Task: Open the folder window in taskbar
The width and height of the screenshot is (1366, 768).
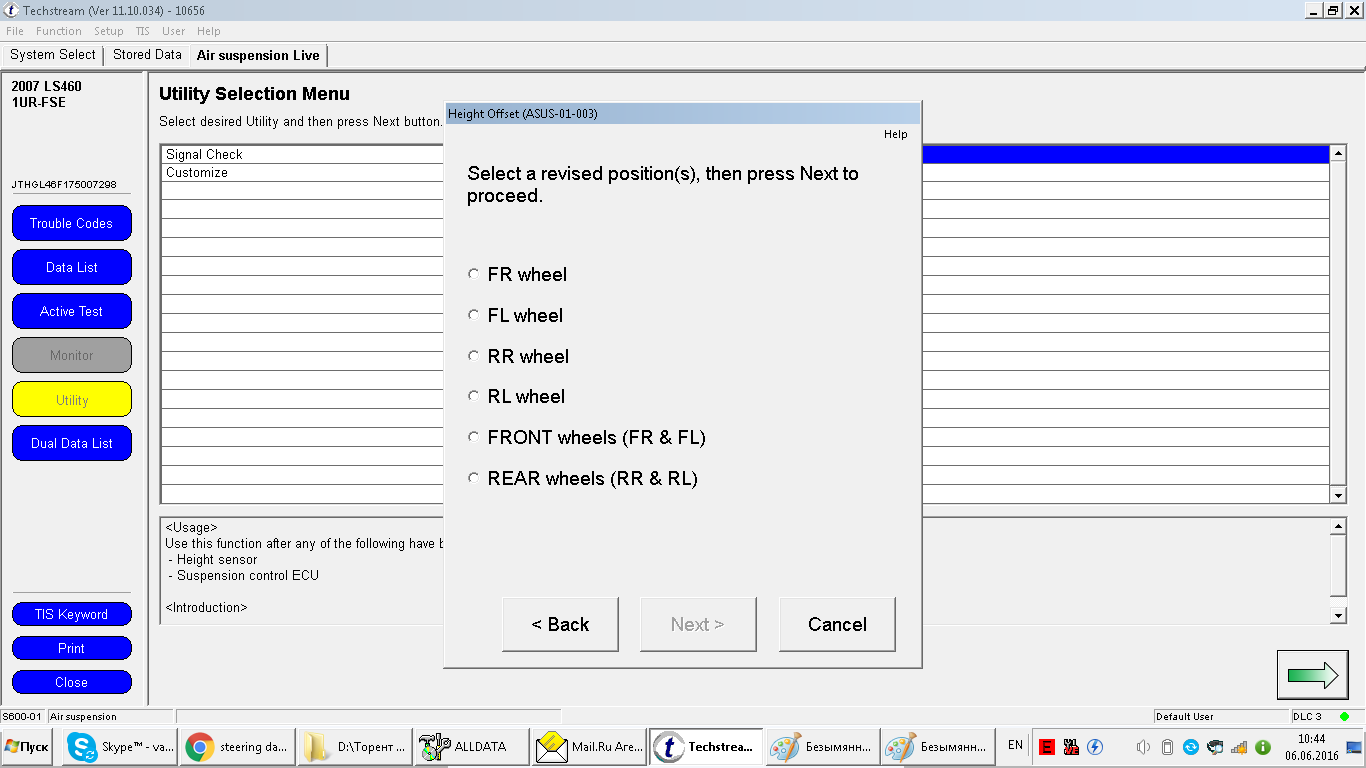Action: coord(355,747)
